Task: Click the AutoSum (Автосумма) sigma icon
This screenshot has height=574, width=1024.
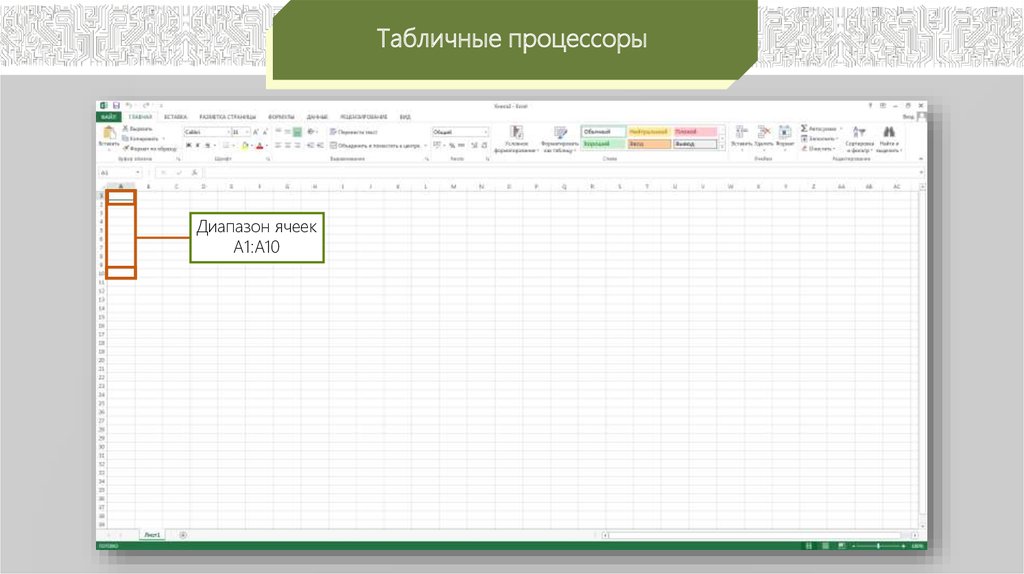Action: click(x=805, y=129)
